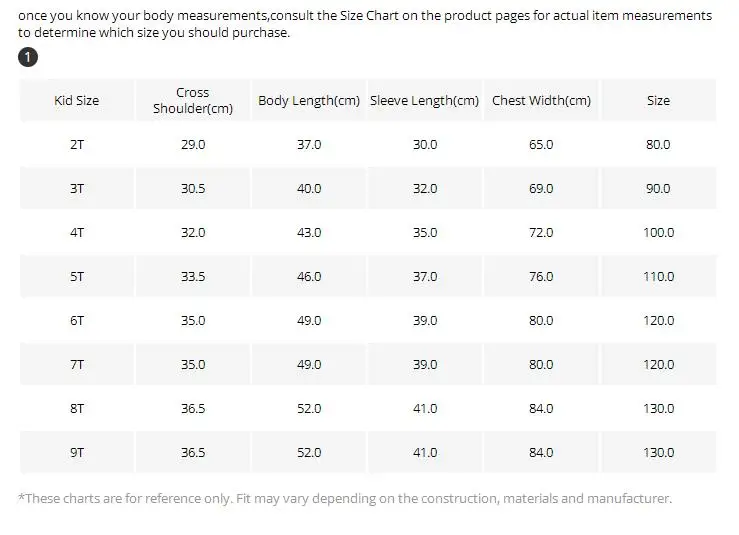Screen dimensions: 739x535
Task: Select the 65.0 chest width value
Action: [541, 145]
